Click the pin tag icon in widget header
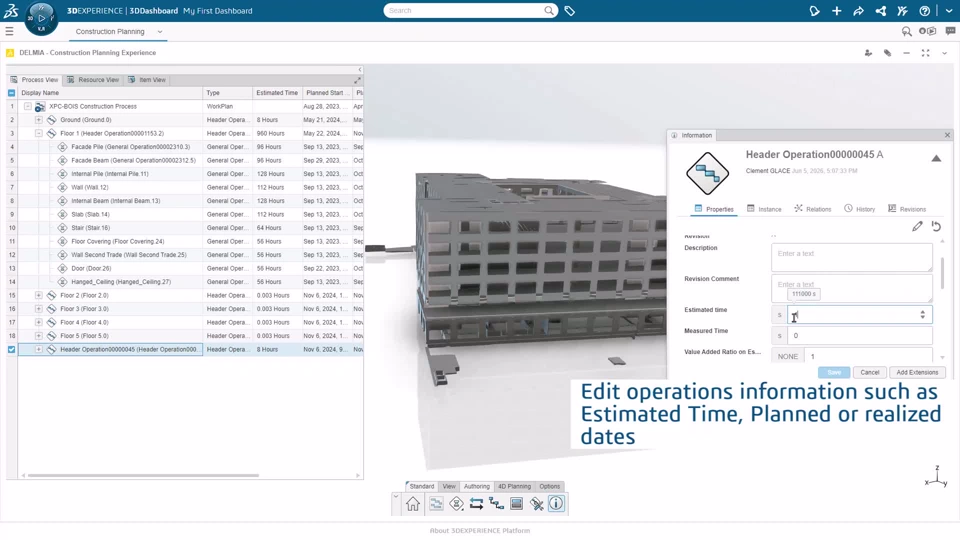960x540 pixels. pos(887,53)
